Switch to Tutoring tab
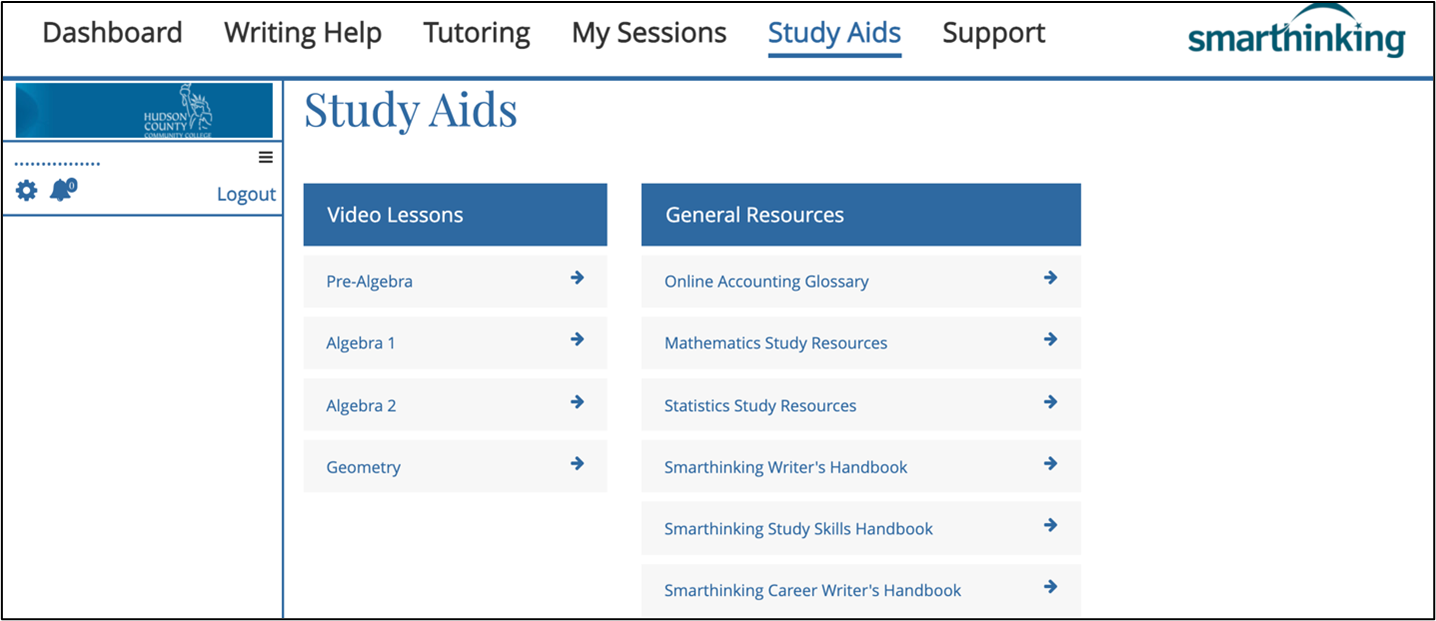Image resolution: width=1436 pixels, height=621 pixels. click(477, 33)
